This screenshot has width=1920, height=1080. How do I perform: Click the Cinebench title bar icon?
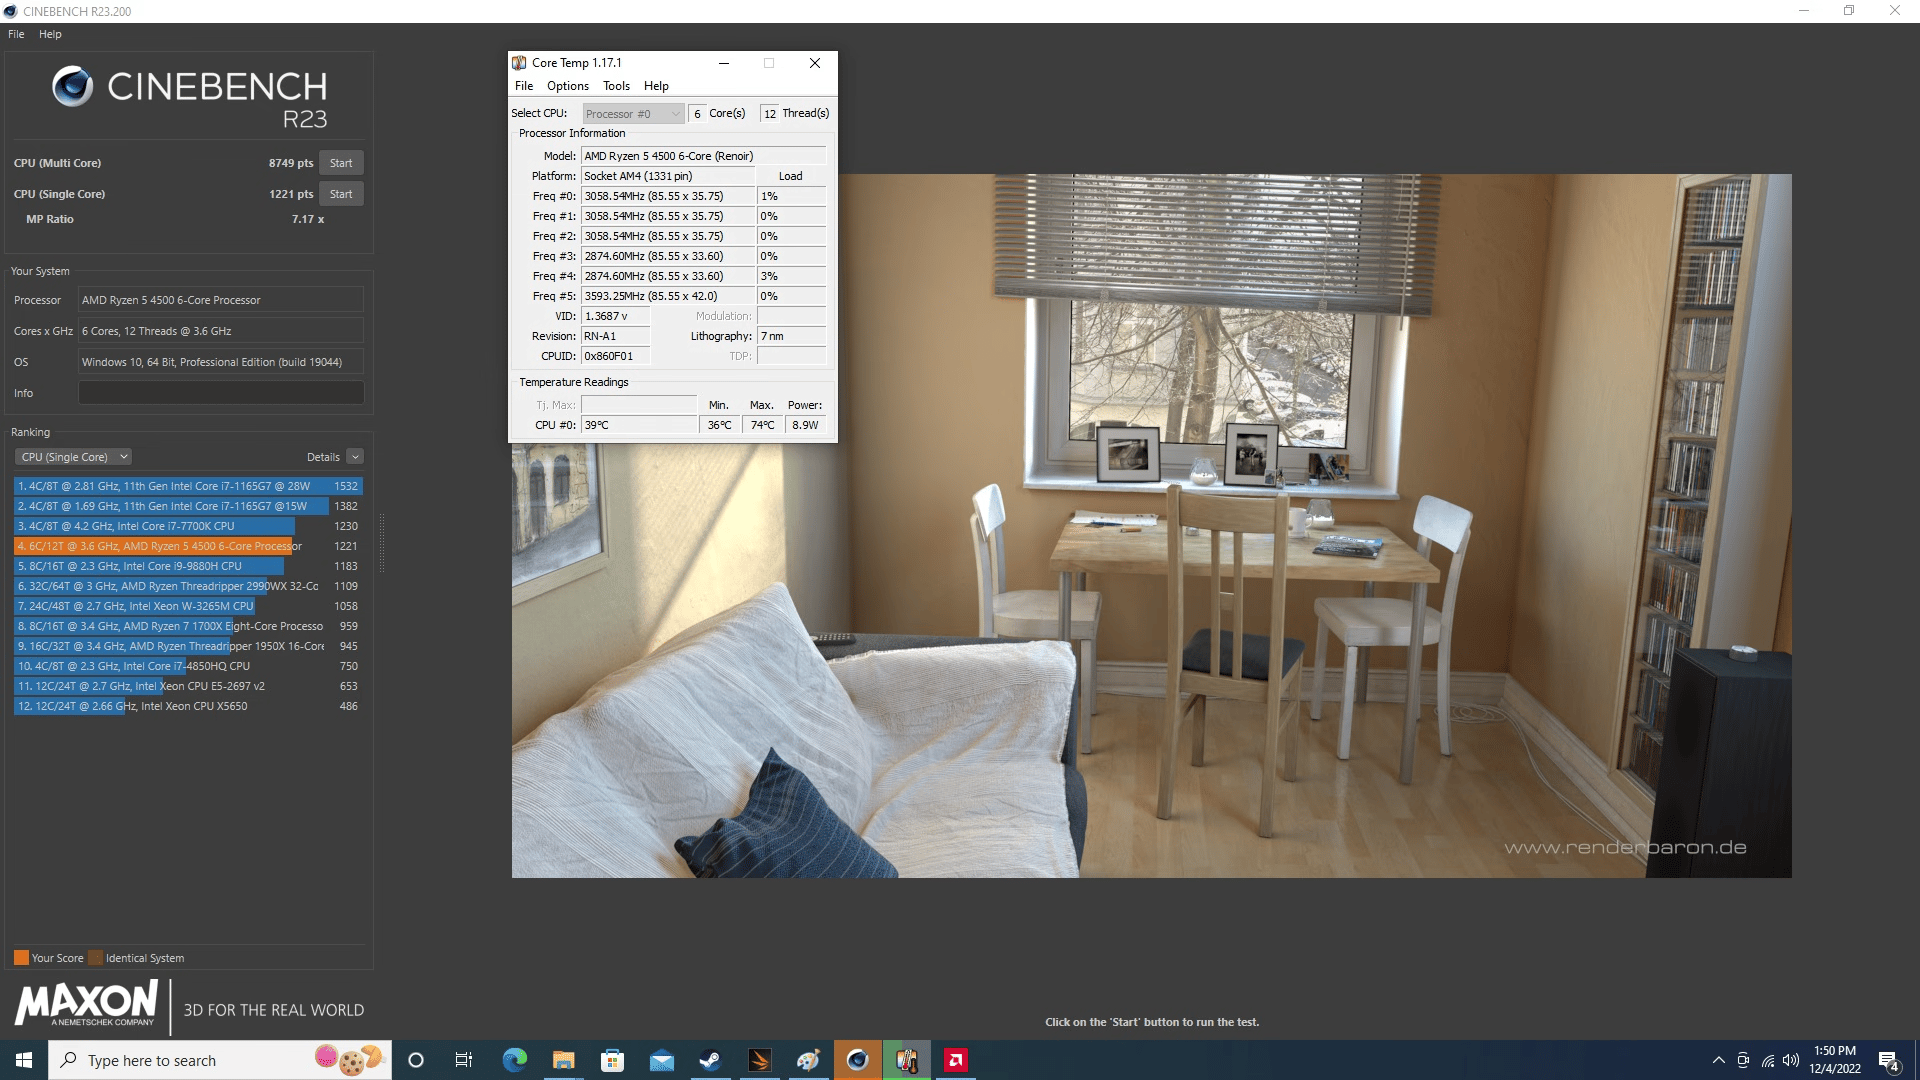point(10,11)
